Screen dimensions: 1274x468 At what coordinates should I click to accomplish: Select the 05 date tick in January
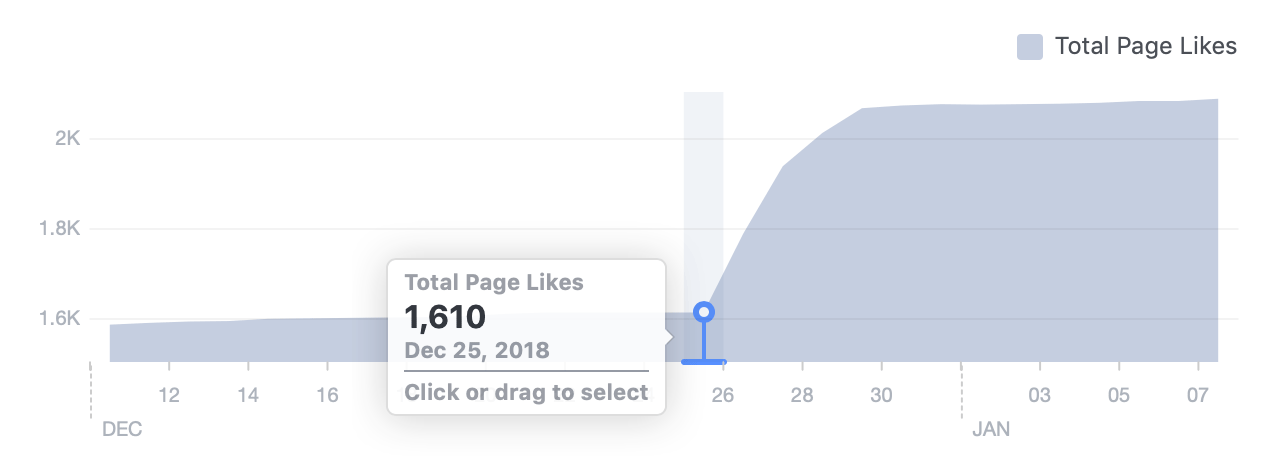click(1119, 395)
